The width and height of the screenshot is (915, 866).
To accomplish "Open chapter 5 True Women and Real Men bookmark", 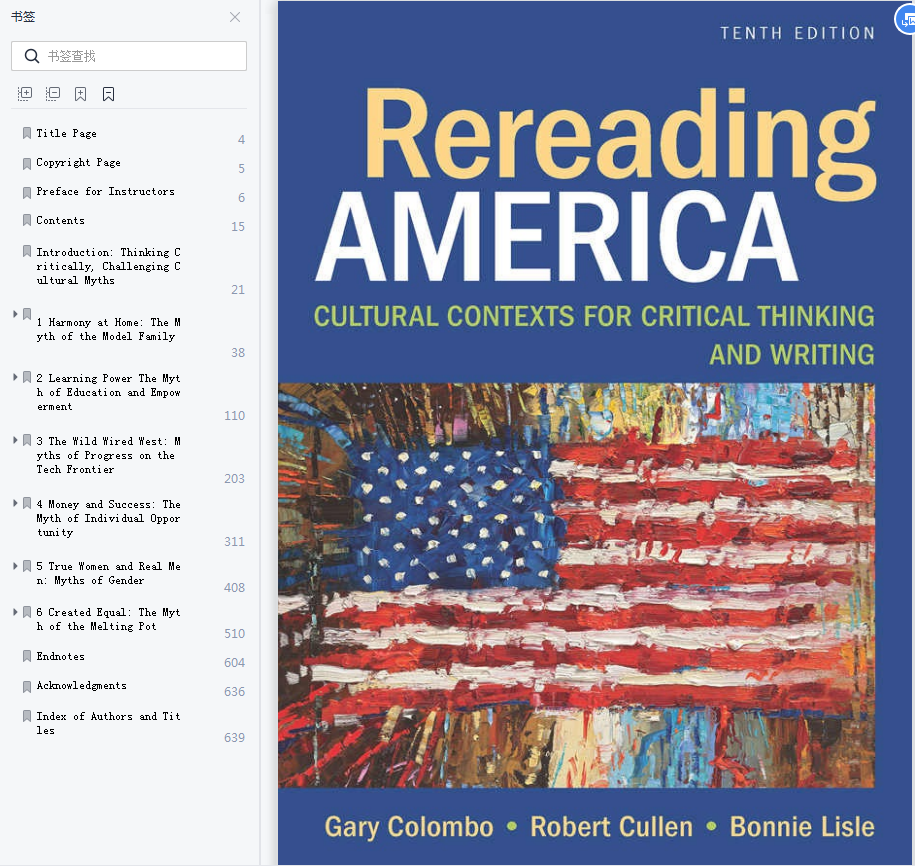I will pos(109,573).
